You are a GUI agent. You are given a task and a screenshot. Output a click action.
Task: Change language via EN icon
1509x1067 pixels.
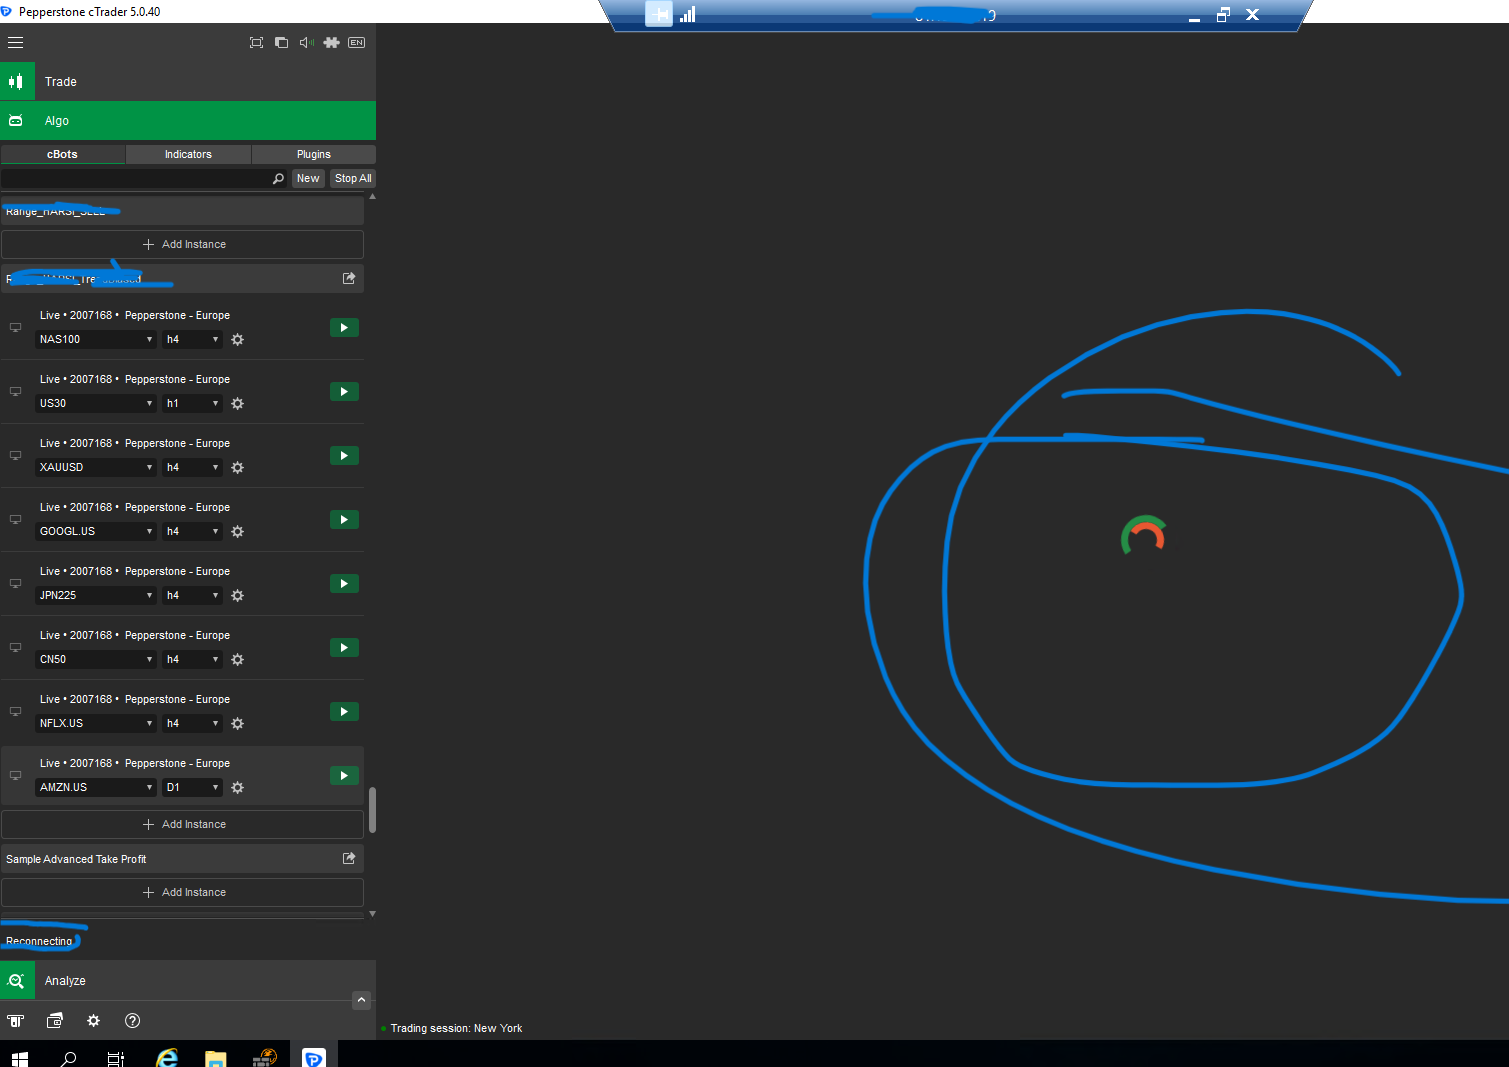coord(357,43)
